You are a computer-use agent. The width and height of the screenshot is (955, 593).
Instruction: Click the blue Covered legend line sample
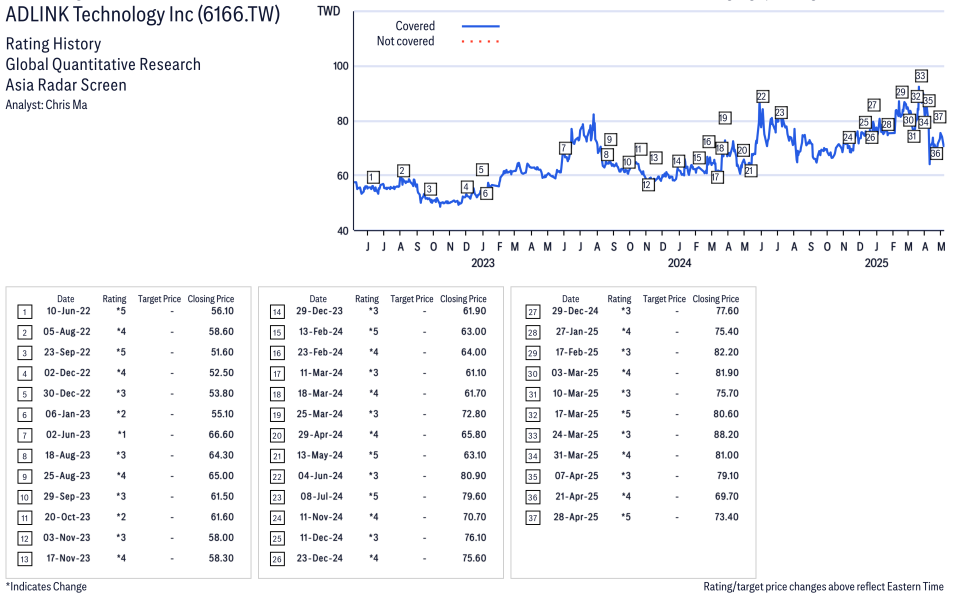(481, 26)
